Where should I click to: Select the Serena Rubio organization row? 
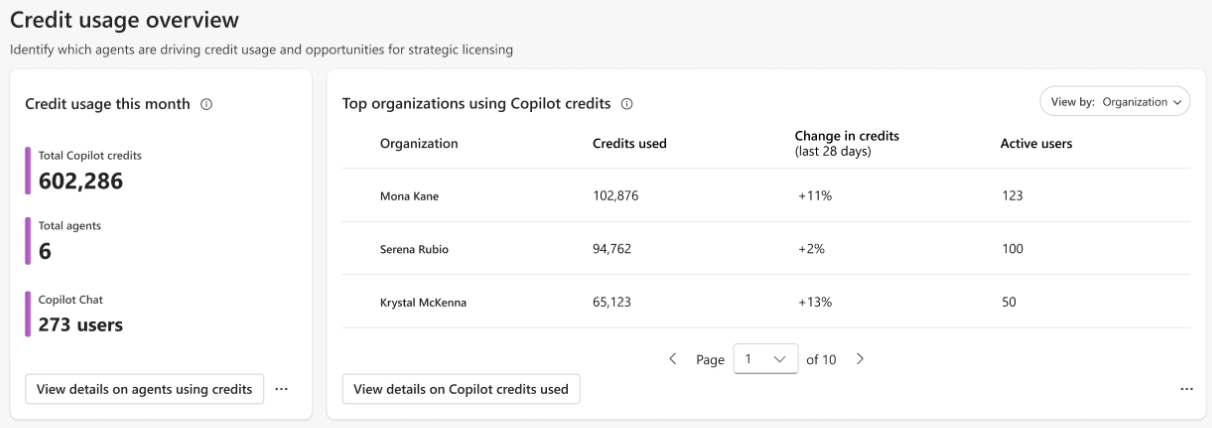point(414,249)
